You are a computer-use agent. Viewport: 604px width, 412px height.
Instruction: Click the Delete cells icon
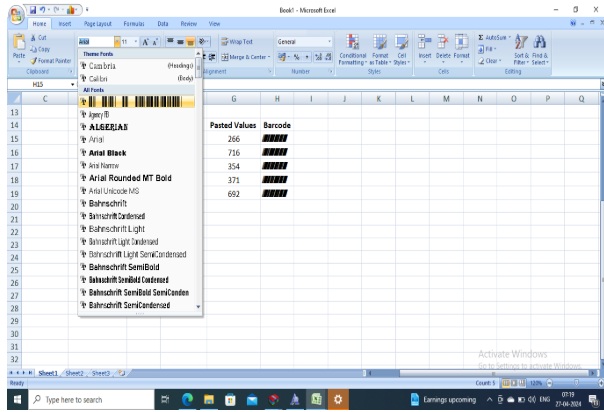443,48
